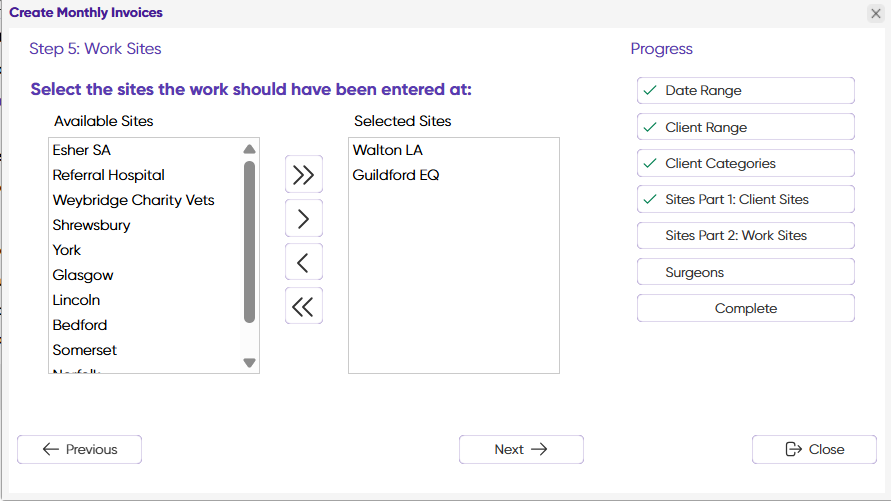Remove one site from Selected Sites
The image size is (891, 501).
[304, 262]
